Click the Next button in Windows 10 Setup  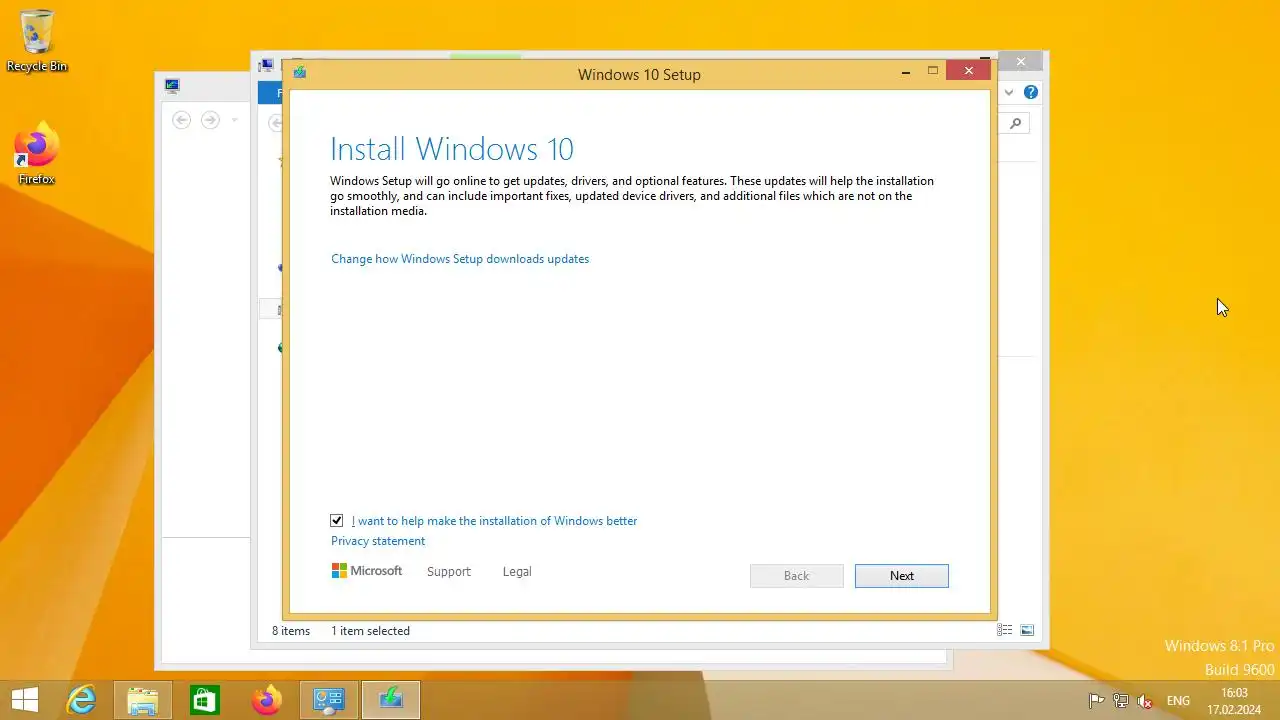click(x=901, y=576)
